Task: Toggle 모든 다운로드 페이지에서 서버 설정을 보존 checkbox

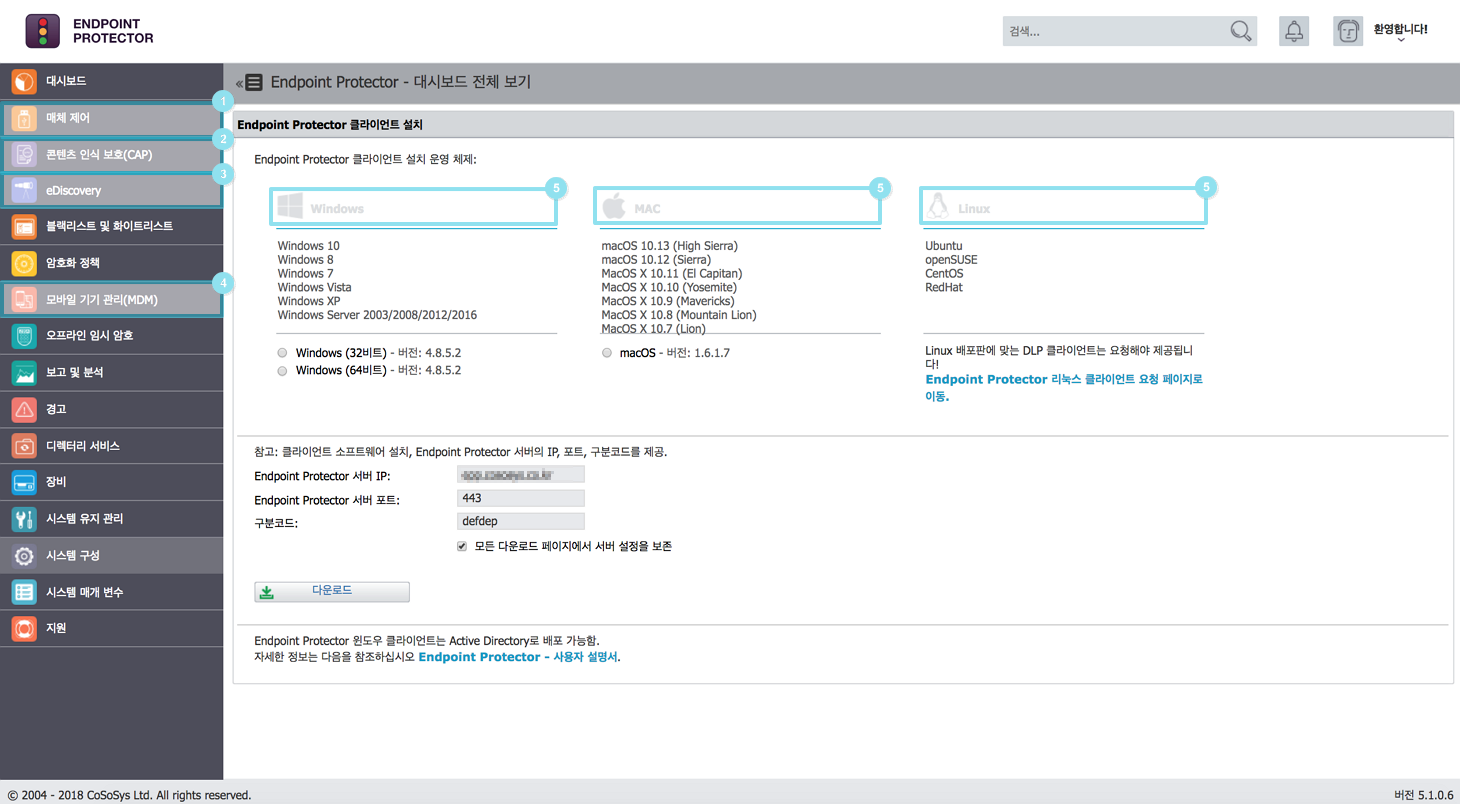Action: point(462,546)
